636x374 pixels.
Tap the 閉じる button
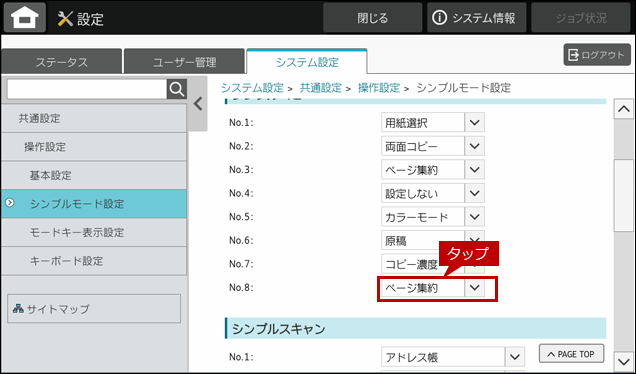pos(372,18)
